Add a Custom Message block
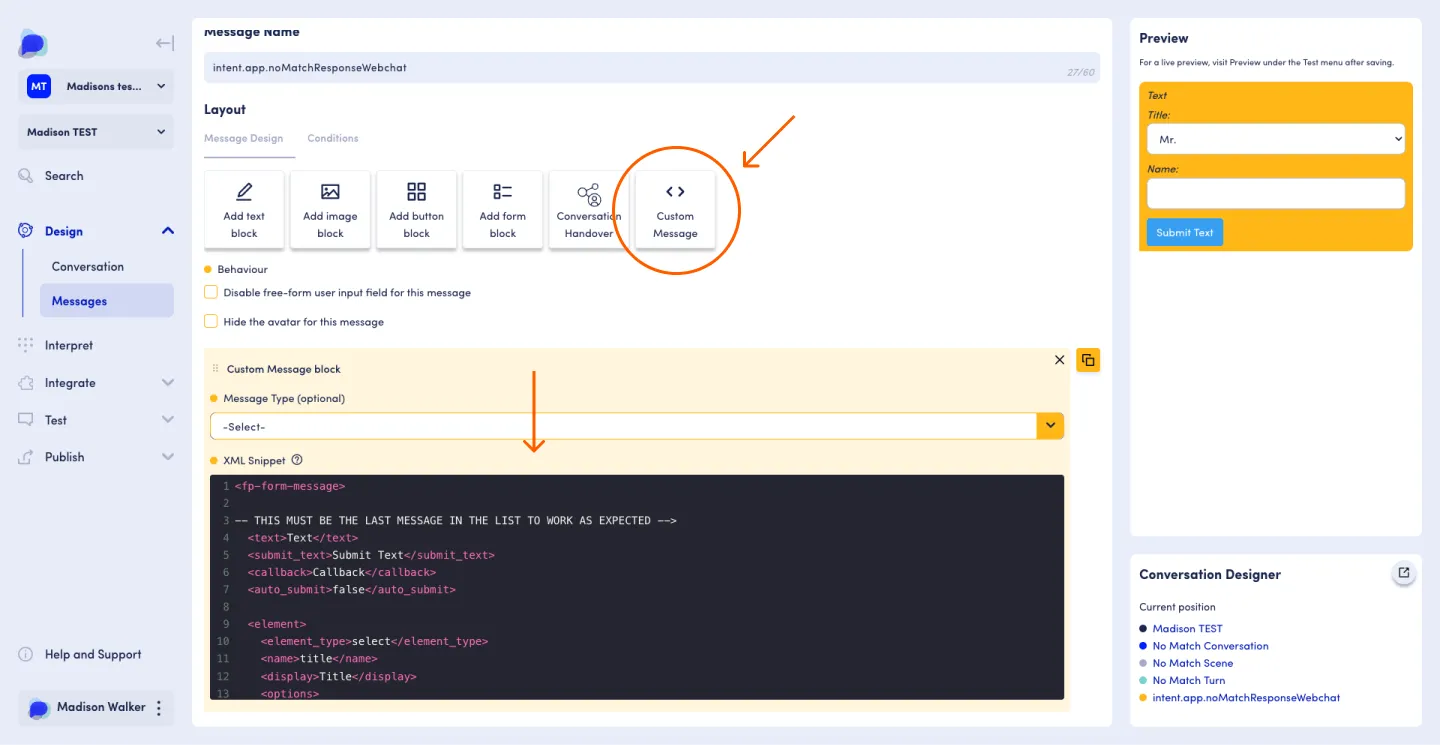The image size is (1440, 745). click(675, 210)
